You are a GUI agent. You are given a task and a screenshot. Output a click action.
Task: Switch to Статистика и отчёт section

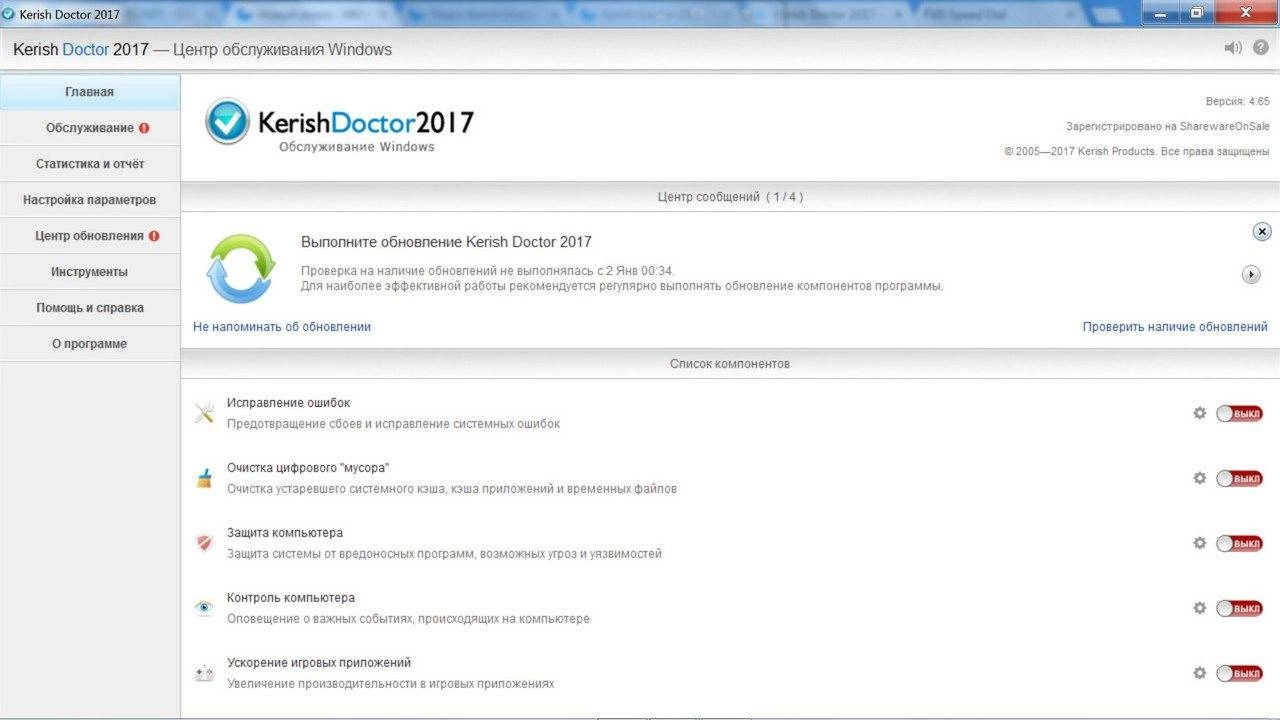(90, 164)
